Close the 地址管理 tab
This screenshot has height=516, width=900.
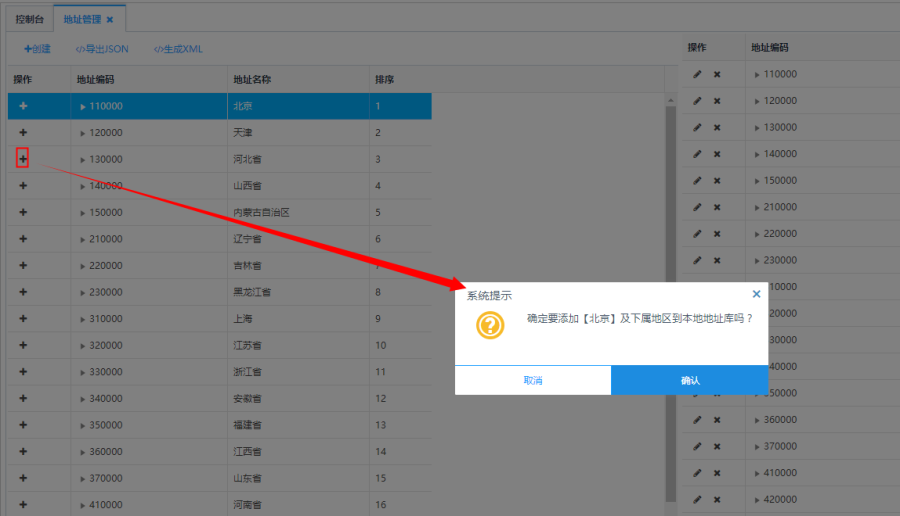[110, 19]
